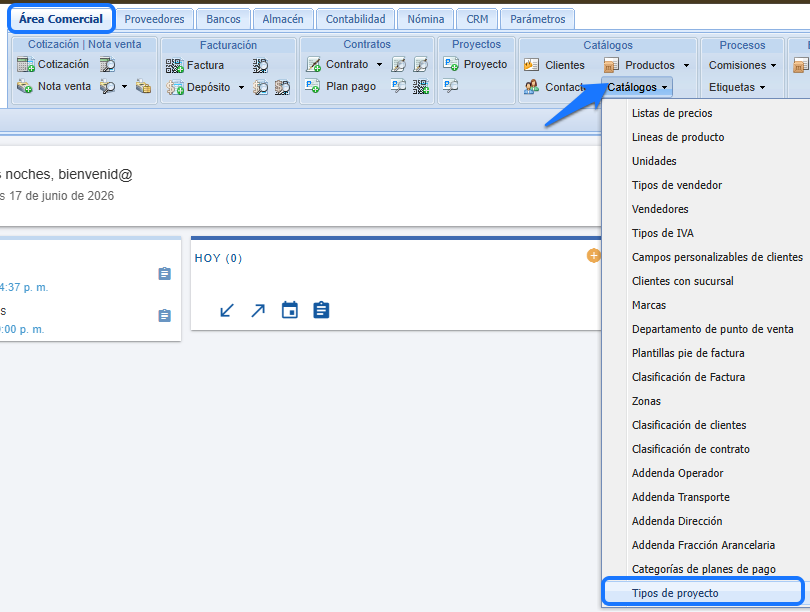Screen dimensions: 810x612
Task: Expand the Productos dropdown
Action: [687, 66]
